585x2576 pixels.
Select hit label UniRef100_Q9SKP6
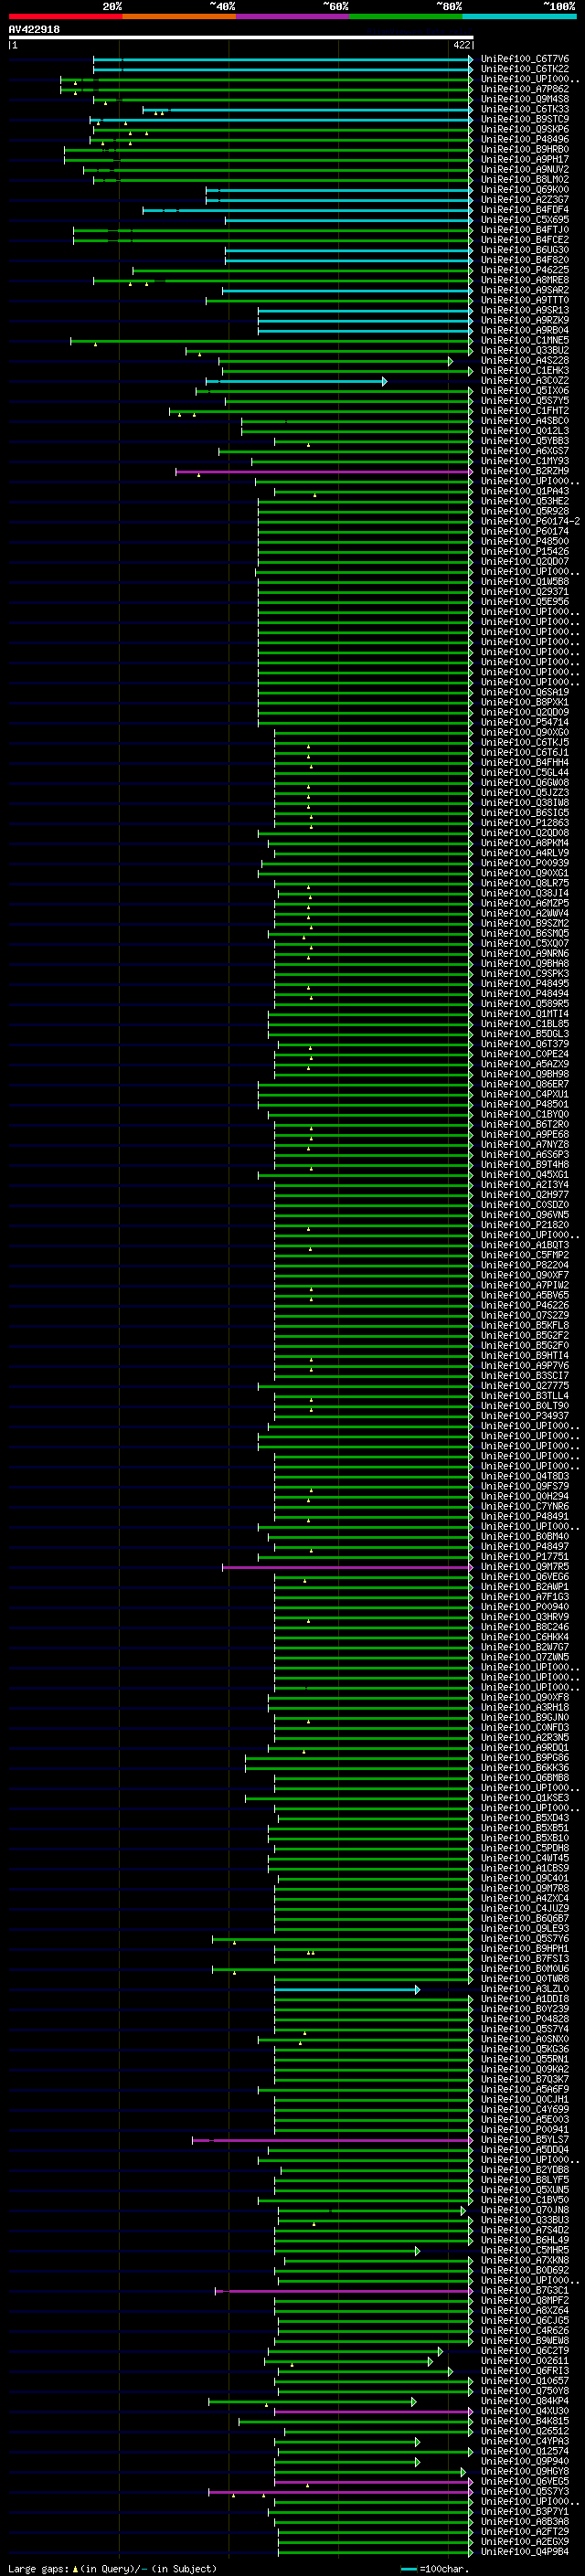point(525,129)
